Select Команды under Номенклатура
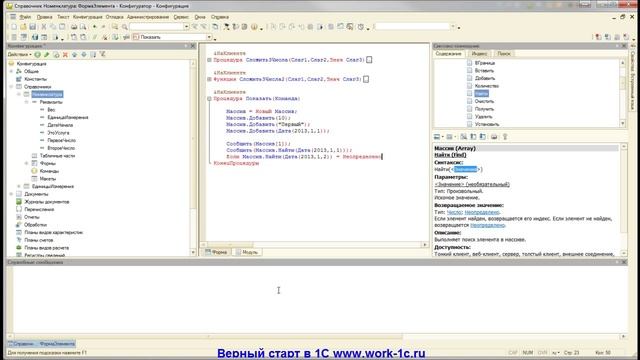640x360 pixels. [49, 171]
